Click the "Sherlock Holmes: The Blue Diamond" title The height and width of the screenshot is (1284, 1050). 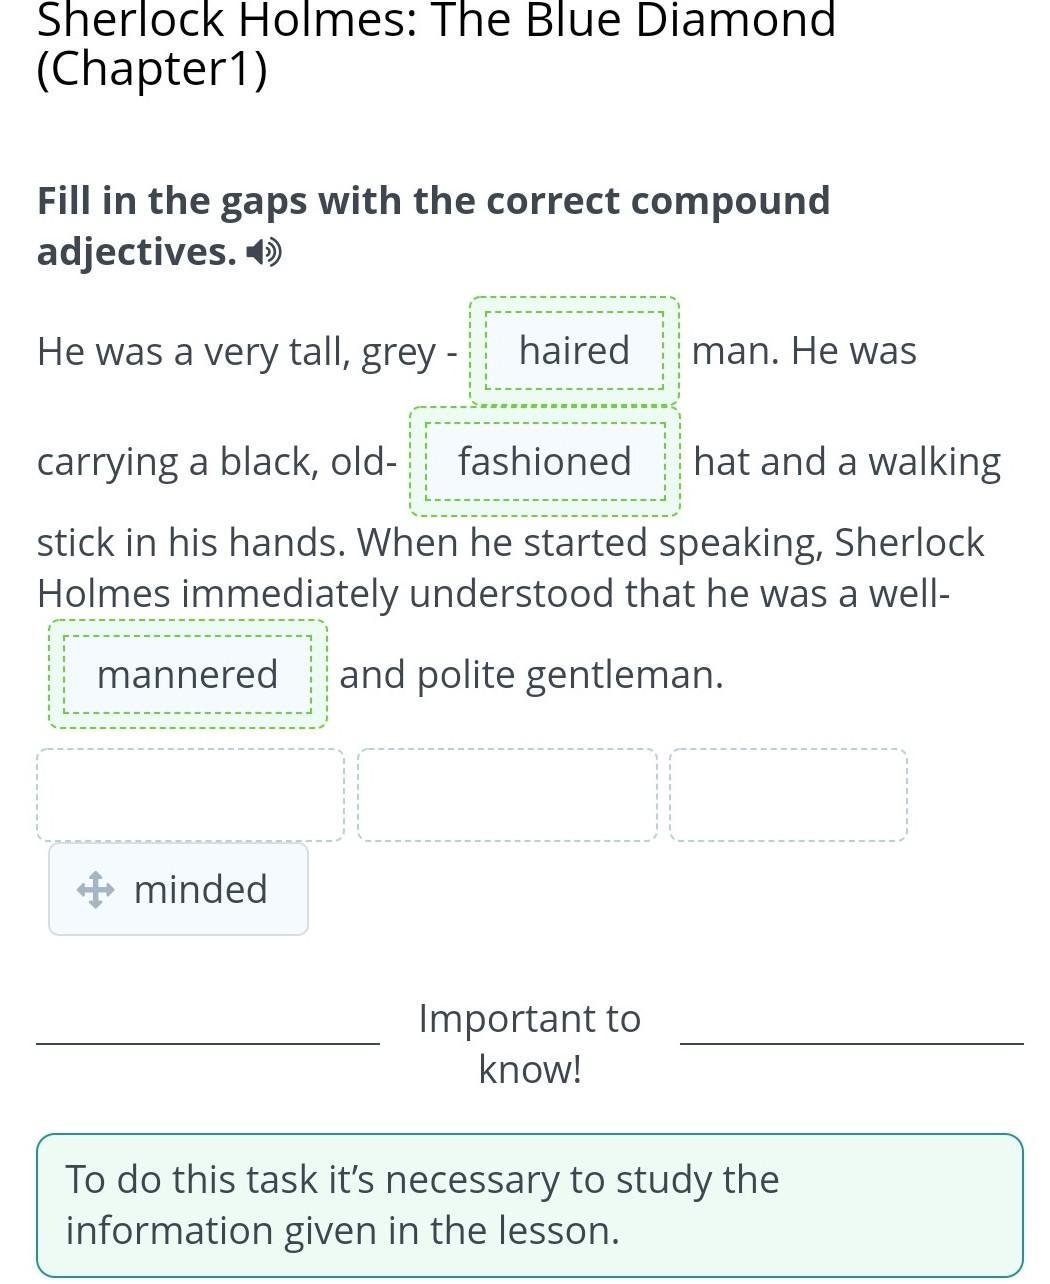click(x=436, y=20)
